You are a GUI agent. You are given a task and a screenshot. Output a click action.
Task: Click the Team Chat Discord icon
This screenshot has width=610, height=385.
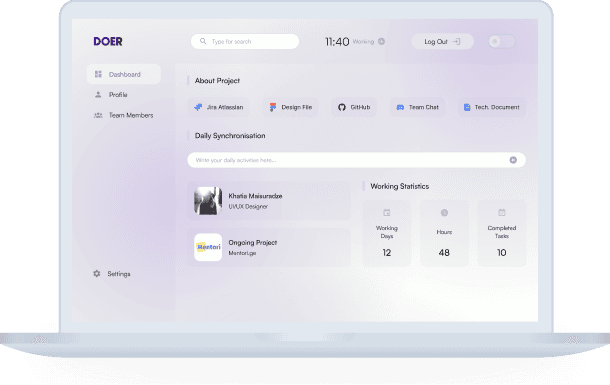[400, 107]
